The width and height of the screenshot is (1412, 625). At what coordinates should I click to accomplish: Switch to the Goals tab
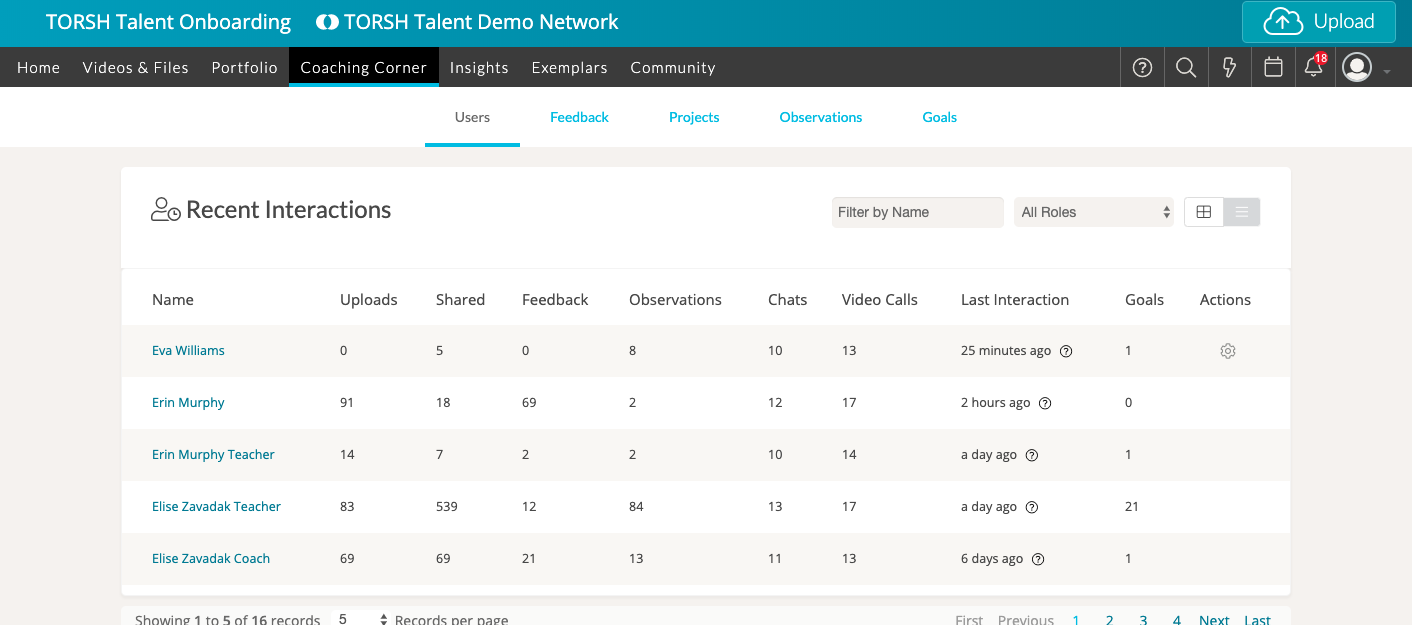point(939,117)
